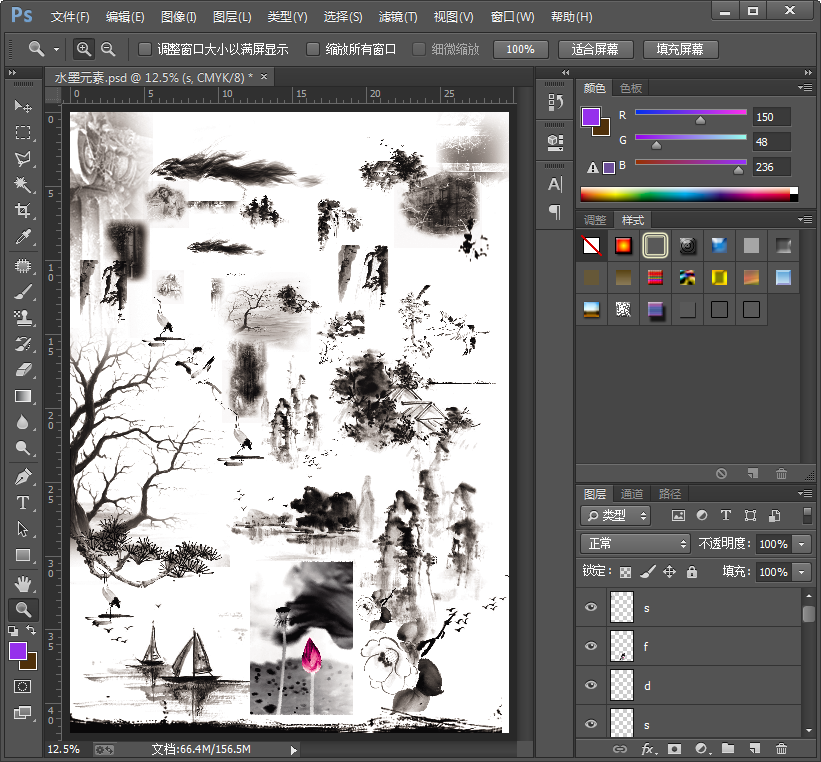Screen dimensions: 821x762
Task: Click the 适合屏幕 button
Action: point(594,49)
